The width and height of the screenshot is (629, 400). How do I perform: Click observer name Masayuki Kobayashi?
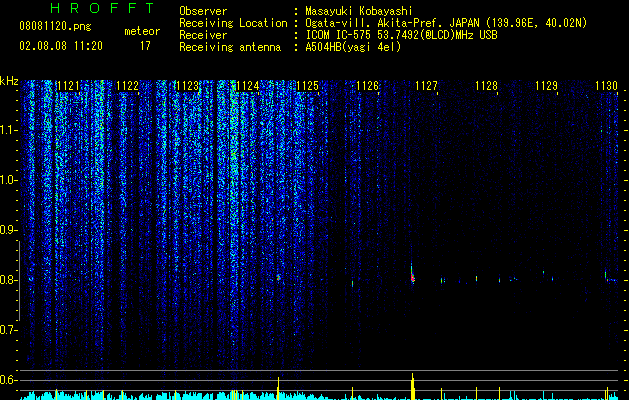pyautogui.click(x=359, y=11)
